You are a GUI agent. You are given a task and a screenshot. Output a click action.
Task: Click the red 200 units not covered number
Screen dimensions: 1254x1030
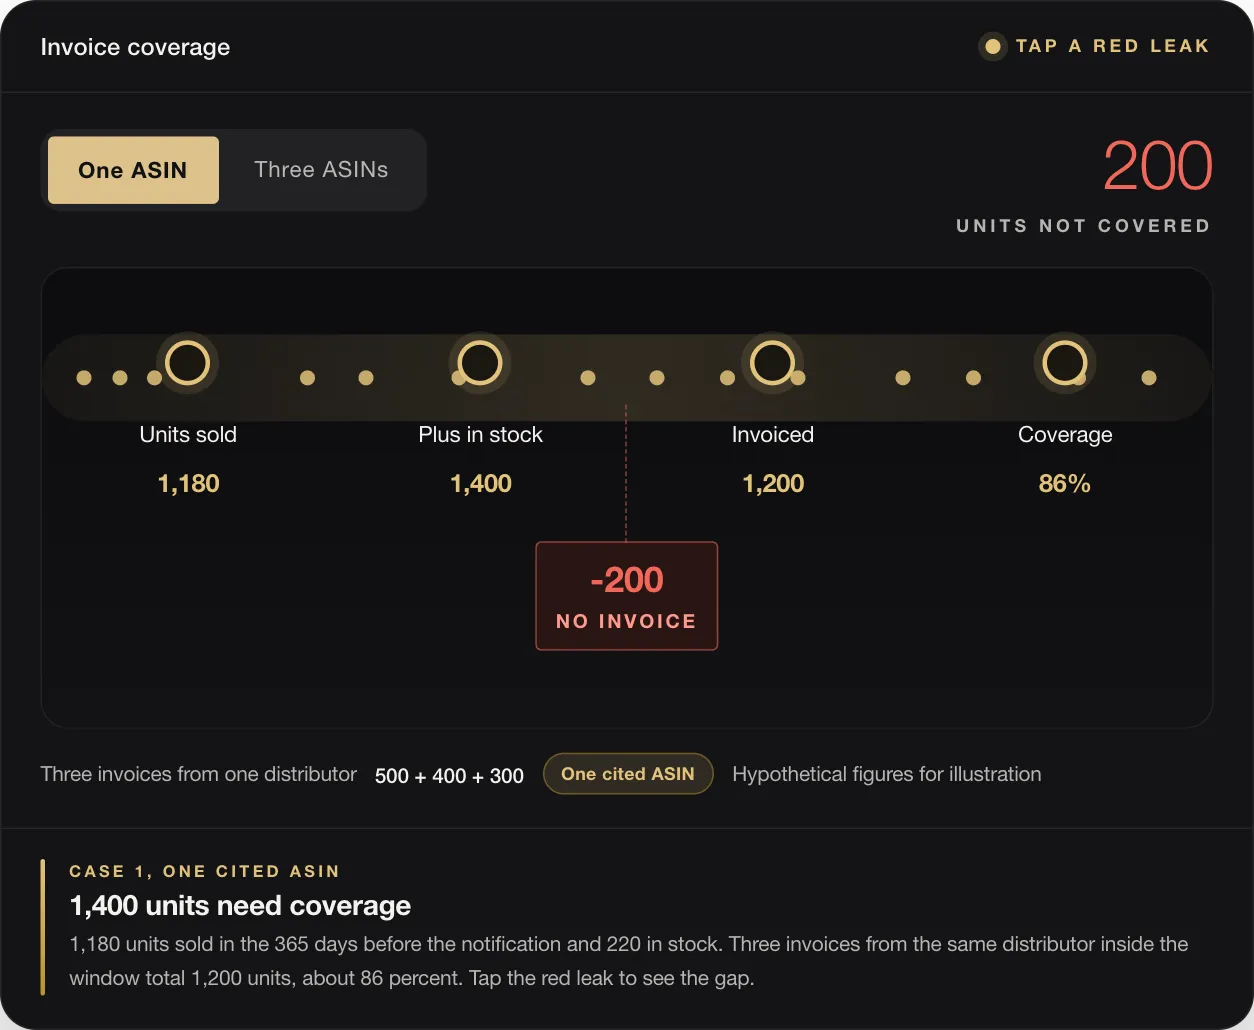(1157, 166)
